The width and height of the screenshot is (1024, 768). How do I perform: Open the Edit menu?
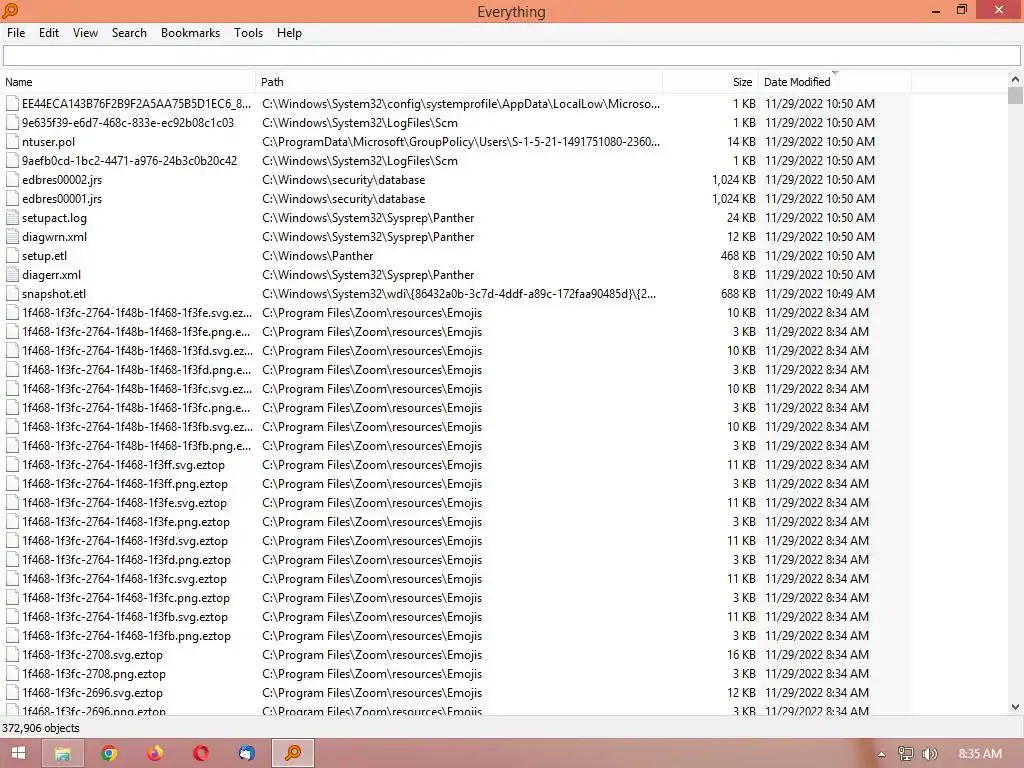click(x=48, y=33)
